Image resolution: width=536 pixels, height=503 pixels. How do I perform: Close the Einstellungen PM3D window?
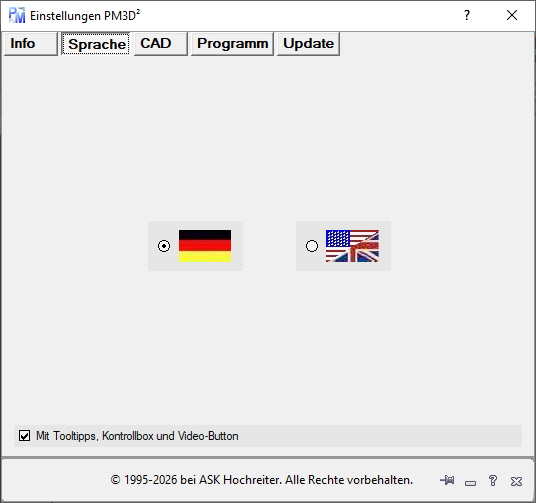coord(512,15)
